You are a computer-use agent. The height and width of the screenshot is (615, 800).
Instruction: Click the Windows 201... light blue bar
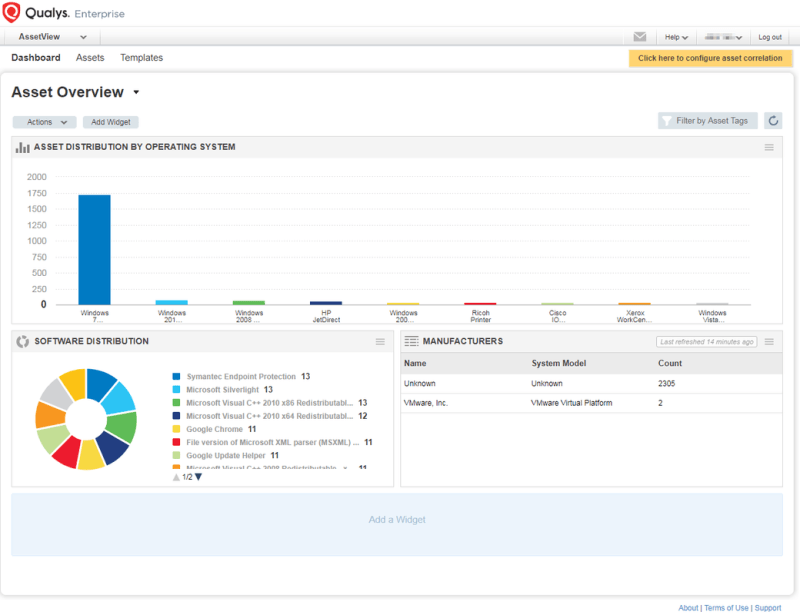click(171, 303)
